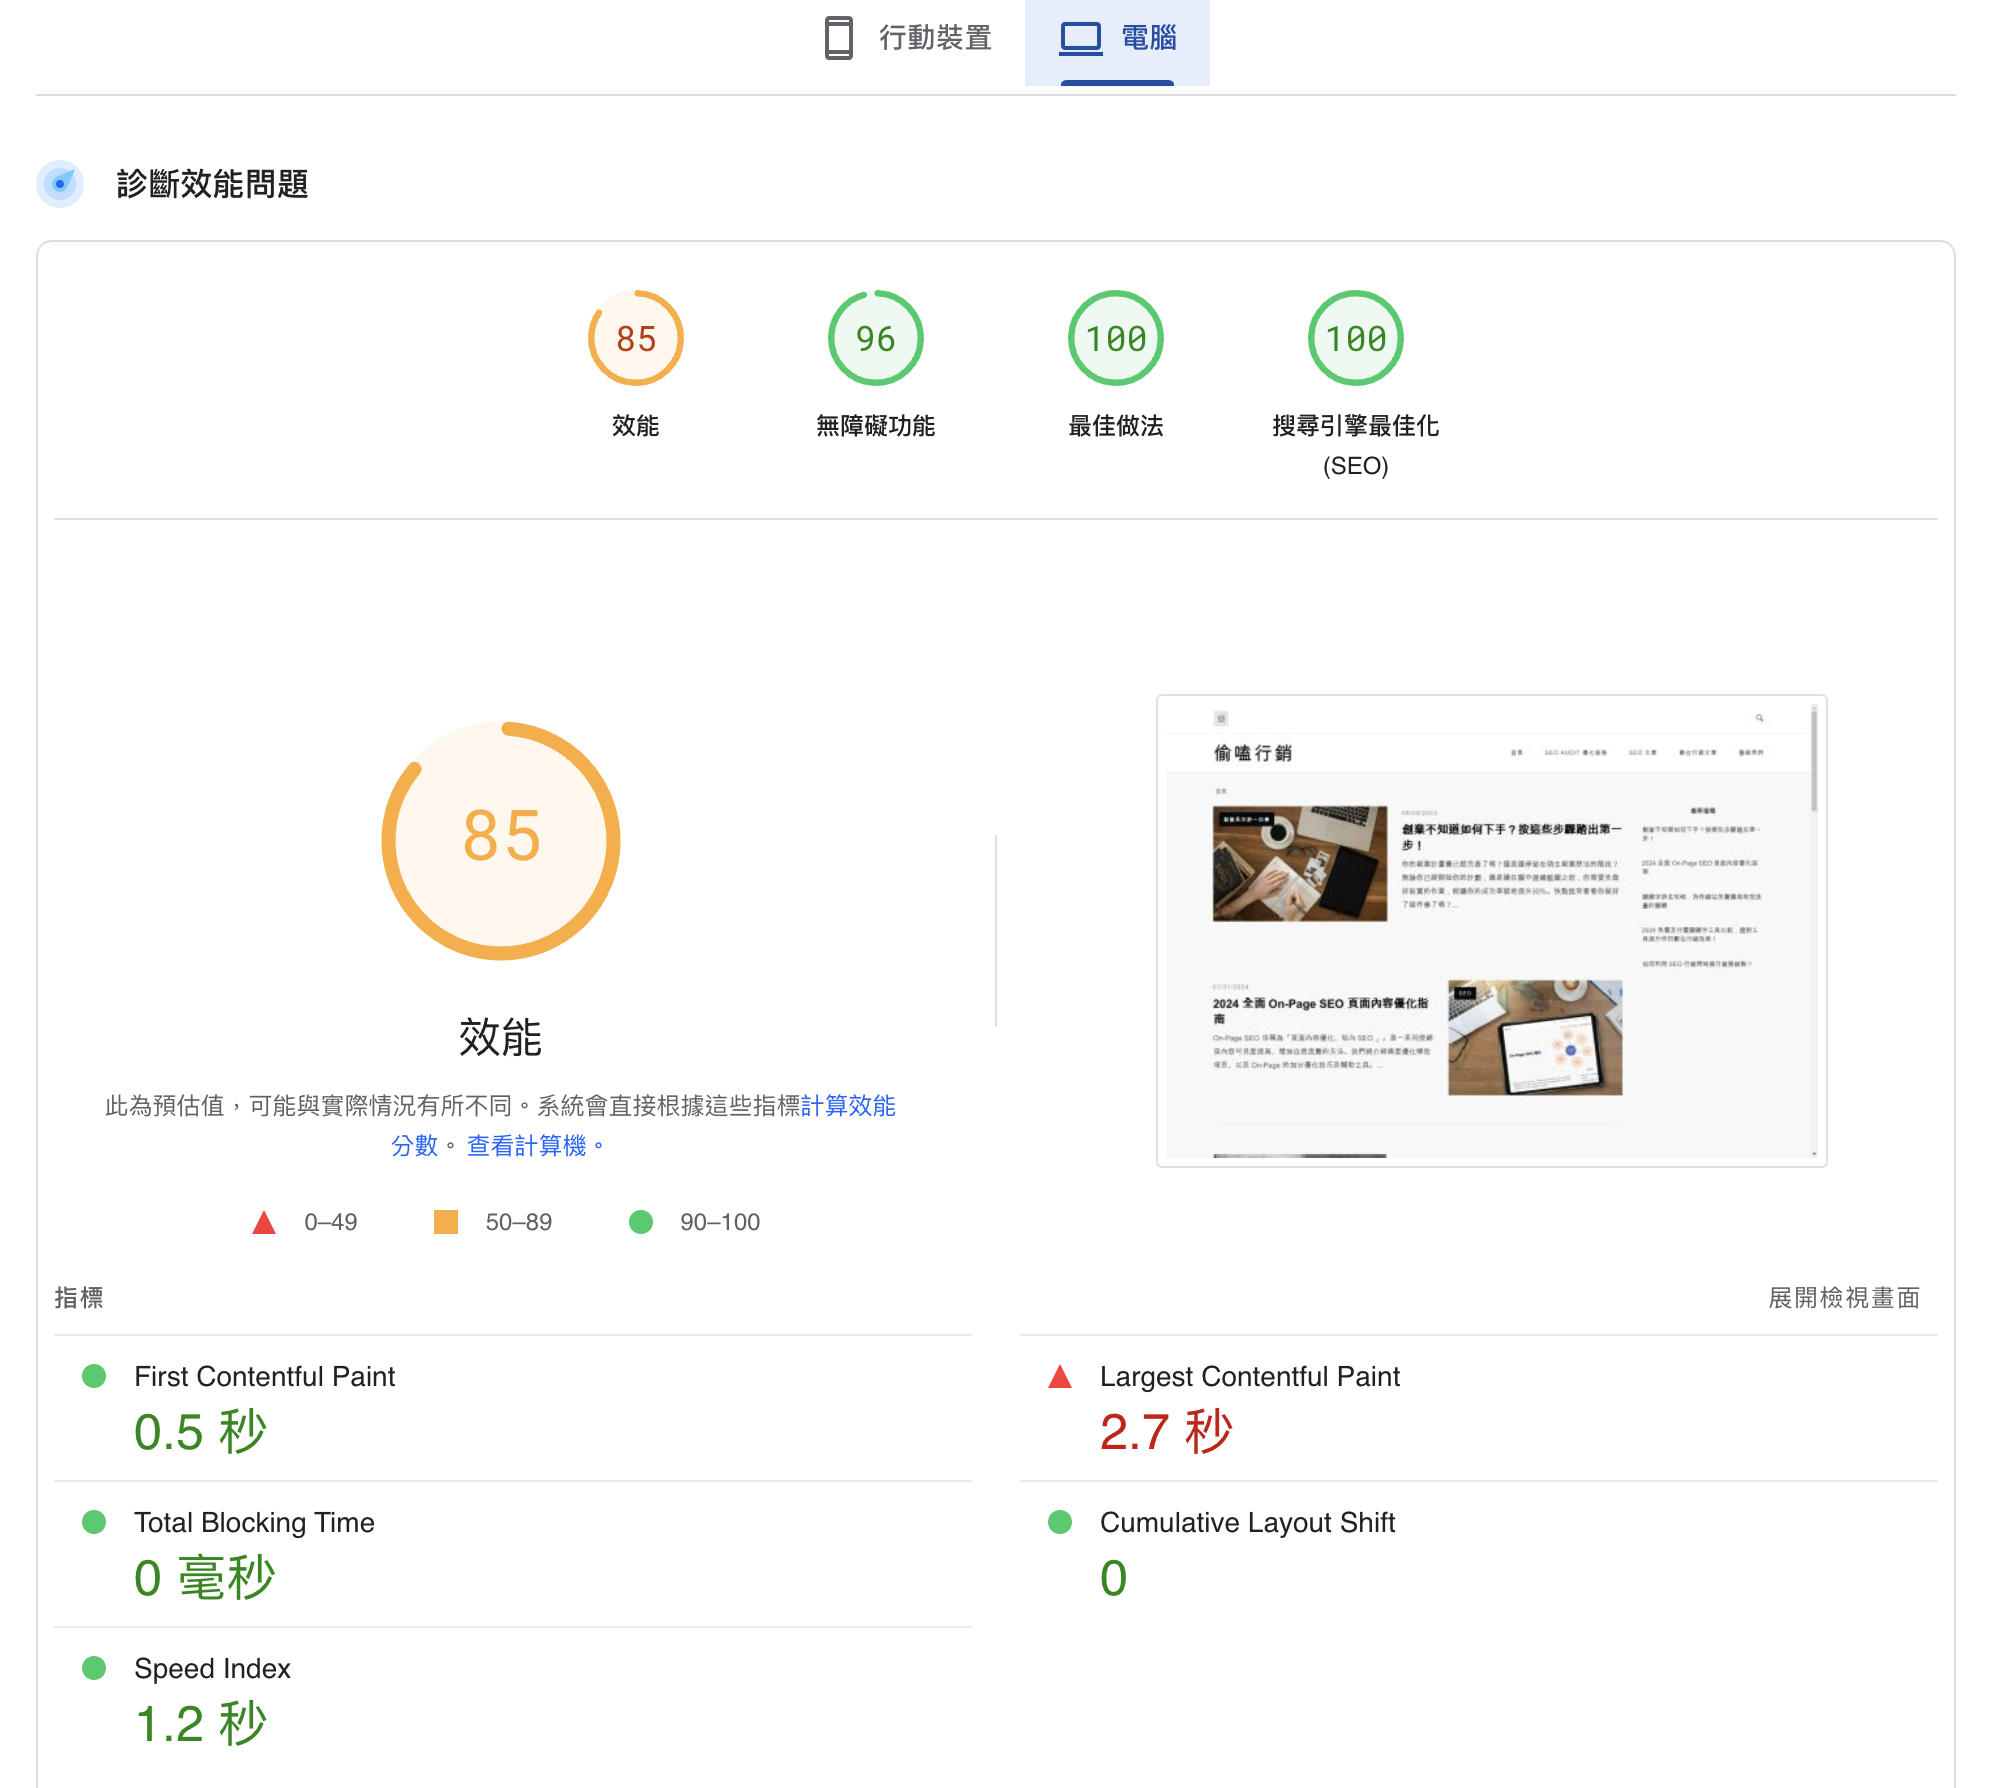Open the 85 效能 score gauge
The height and width of the screenshot is (1788, 1996).
(636, 338)
